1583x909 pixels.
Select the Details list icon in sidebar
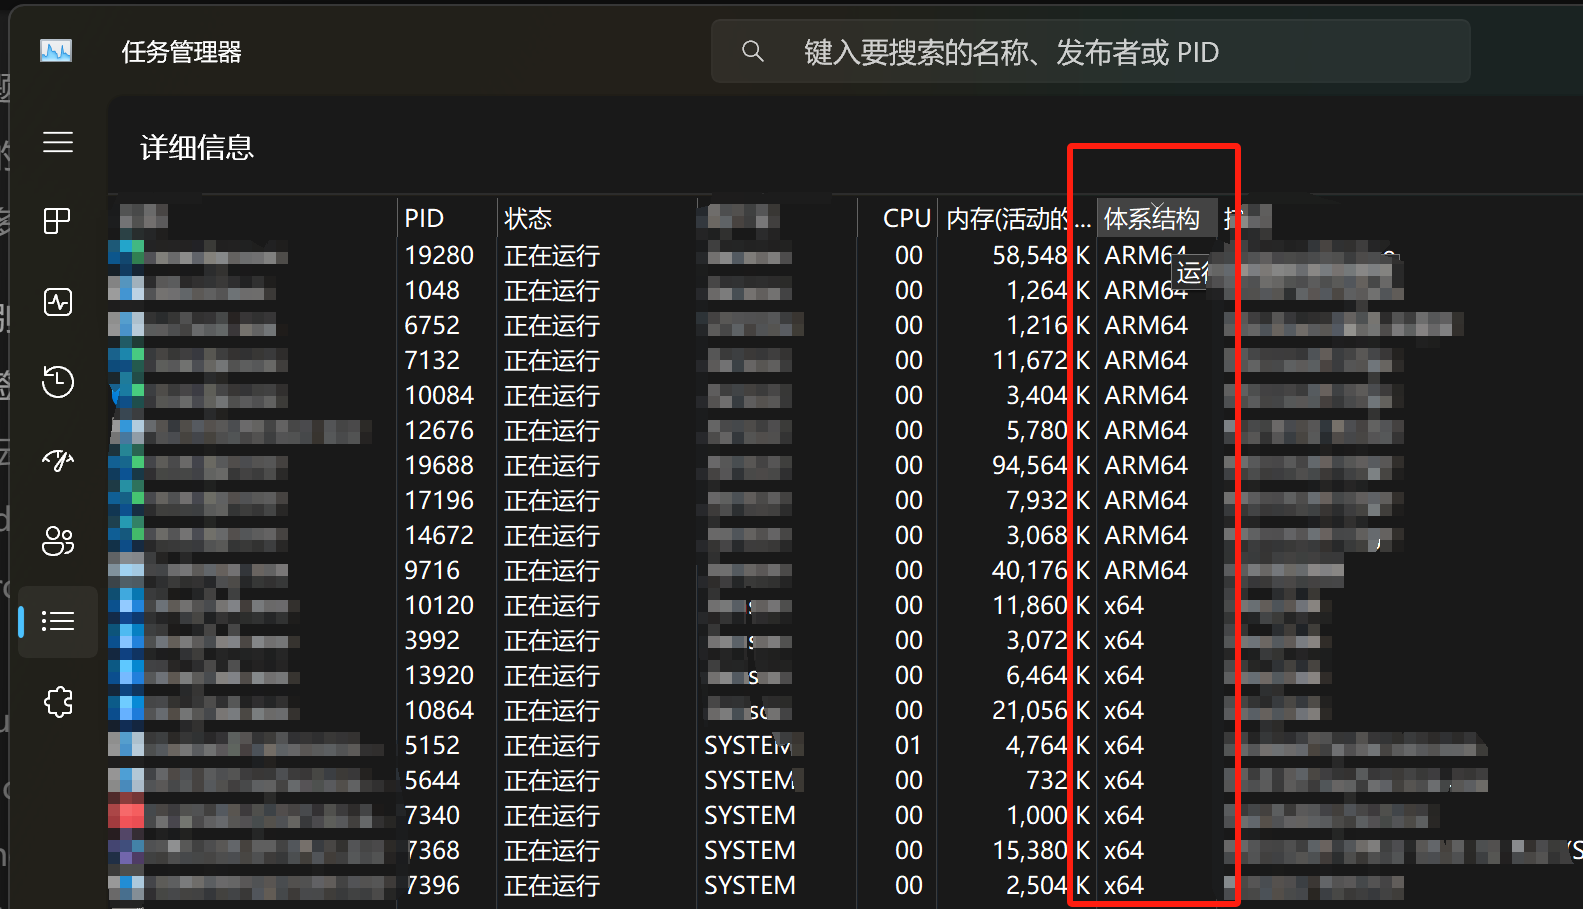click(58, 621)
